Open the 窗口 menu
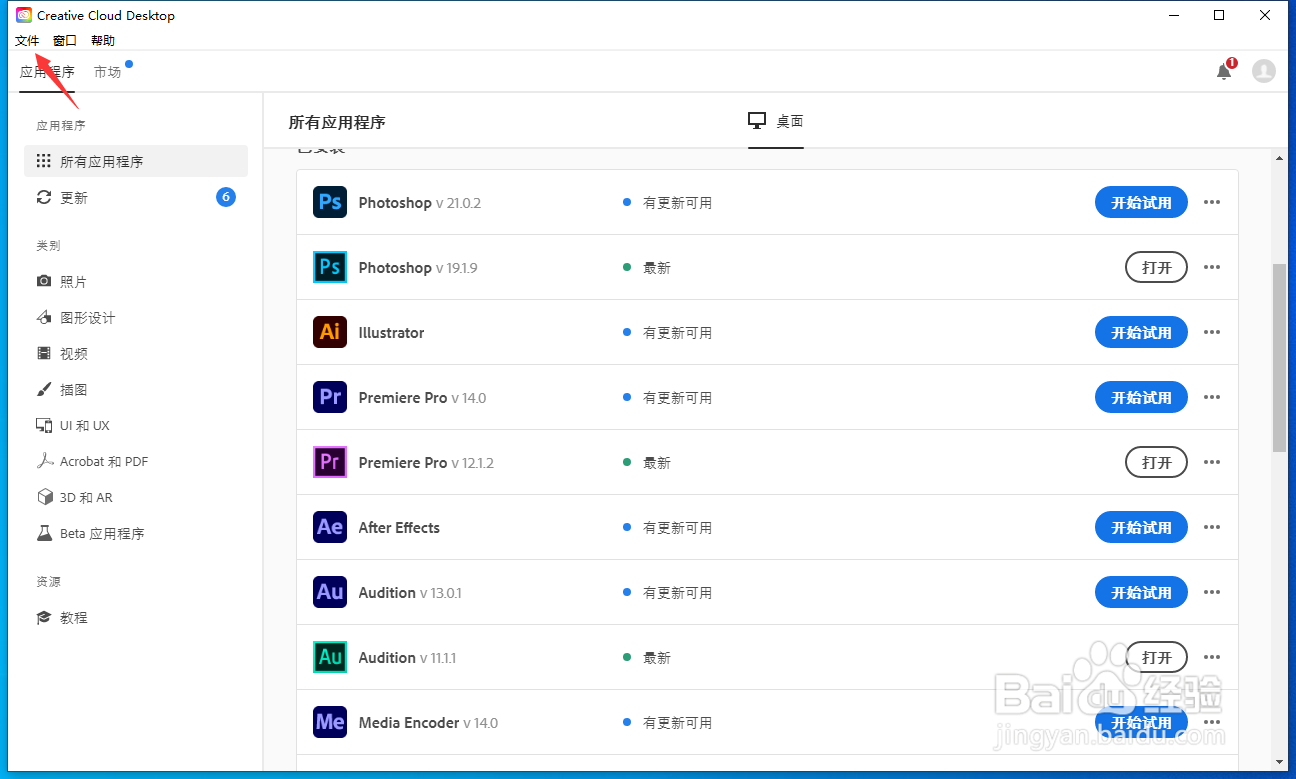The height and width of the screenshot is (779, 1296). (x=65, y=41)
